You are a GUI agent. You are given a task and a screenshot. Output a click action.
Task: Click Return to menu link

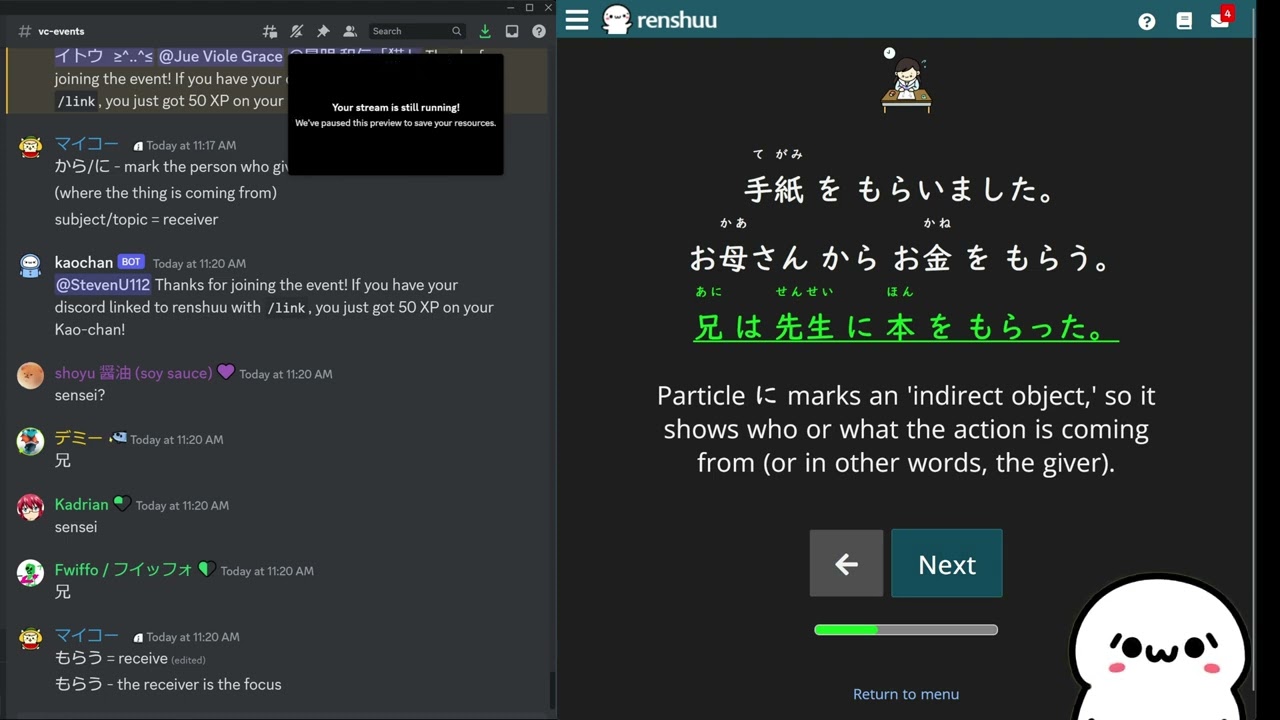click(906, 694)
